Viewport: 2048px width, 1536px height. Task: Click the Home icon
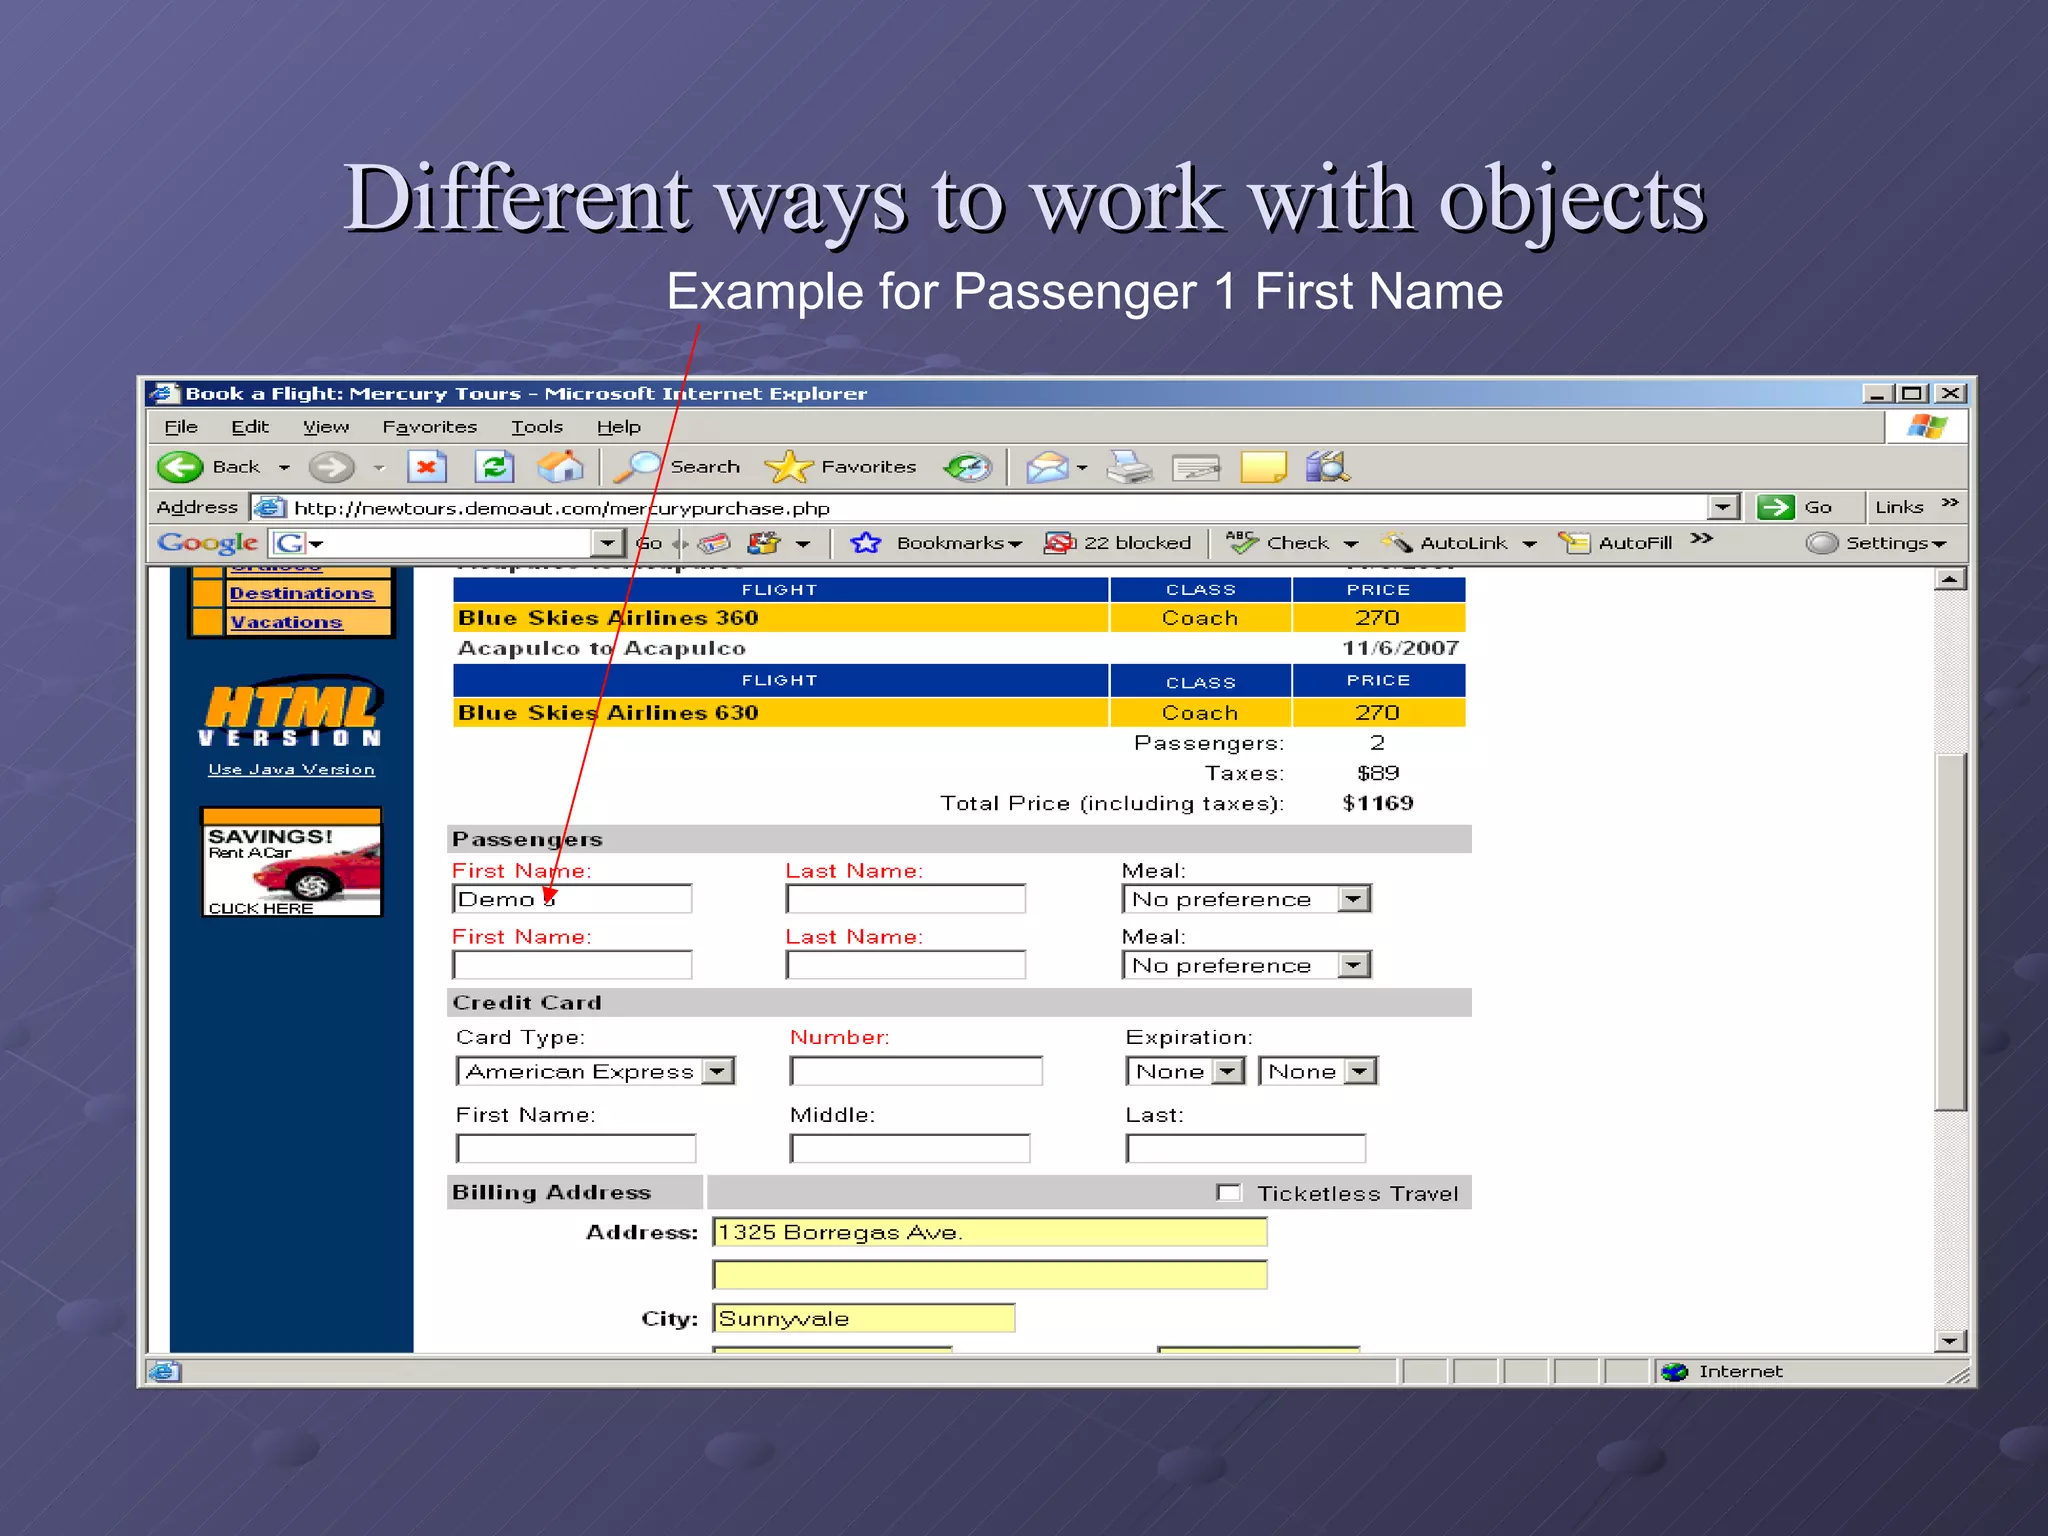(560, 466)
